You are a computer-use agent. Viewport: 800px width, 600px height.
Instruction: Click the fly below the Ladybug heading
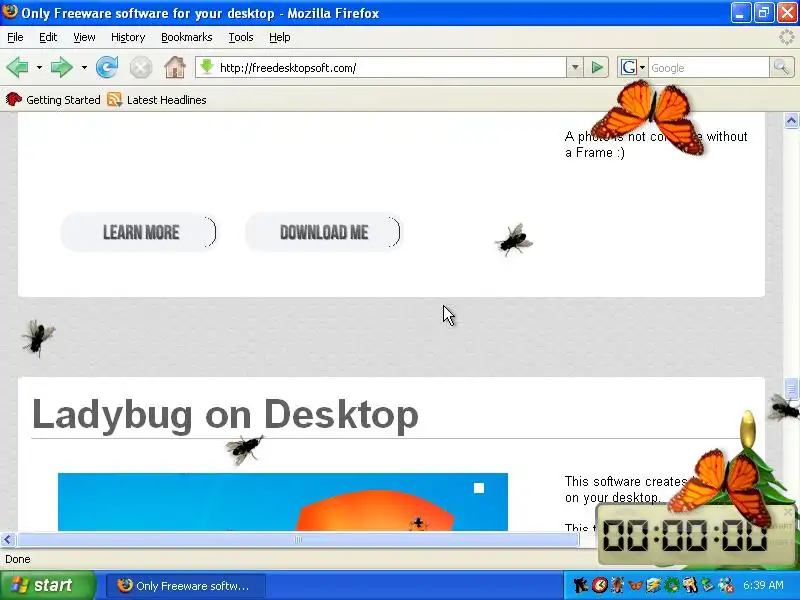point(244,449)
